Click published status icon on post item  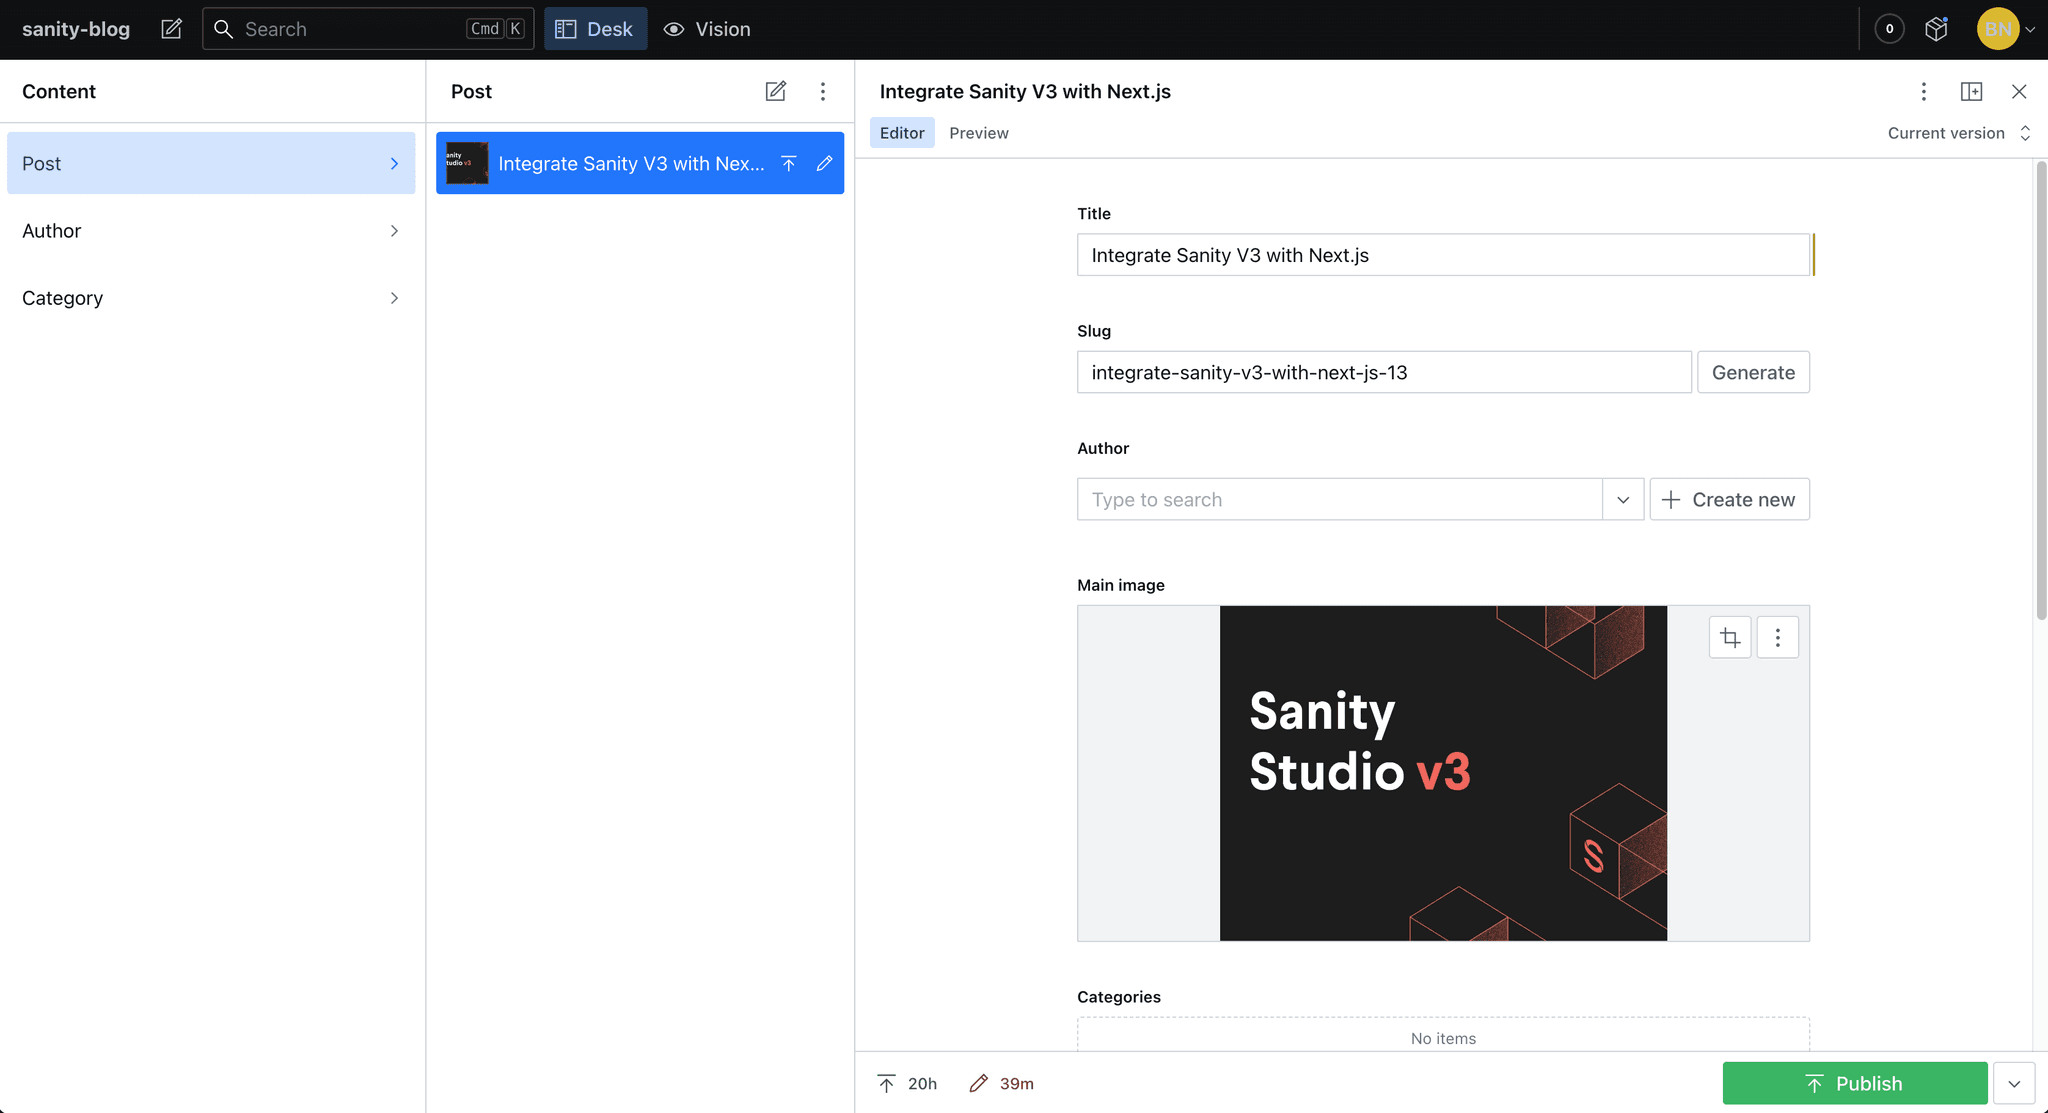(x=789, y=163)
